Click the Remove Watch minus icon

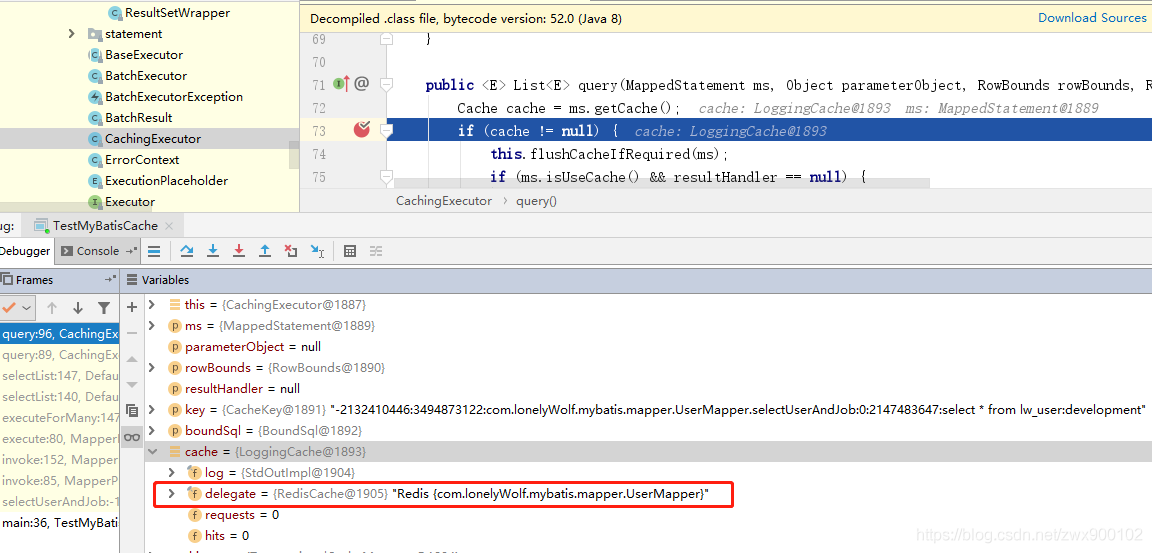point(132,333)
